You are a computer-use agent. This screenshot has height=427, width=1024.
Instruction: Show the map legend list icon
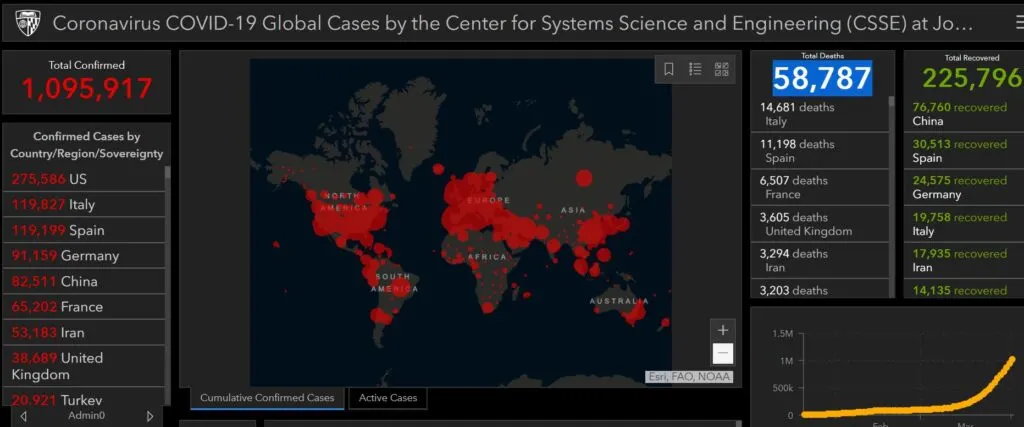click(x=696, y=69)
